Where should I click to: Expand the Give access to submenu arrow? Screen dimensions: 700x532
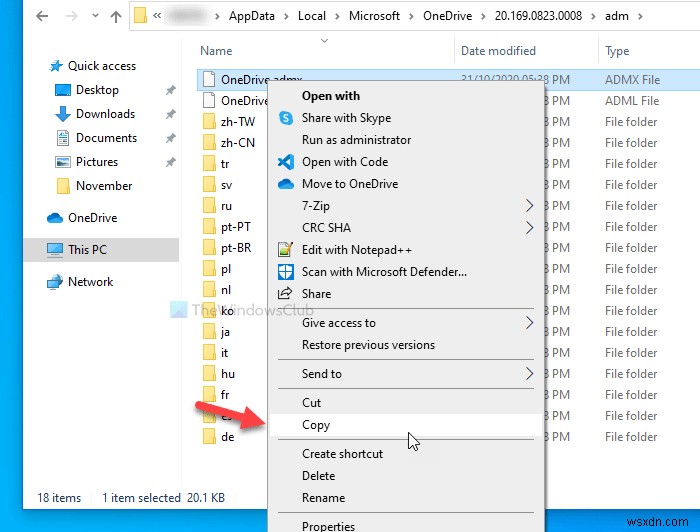click(x=529, y=323)
